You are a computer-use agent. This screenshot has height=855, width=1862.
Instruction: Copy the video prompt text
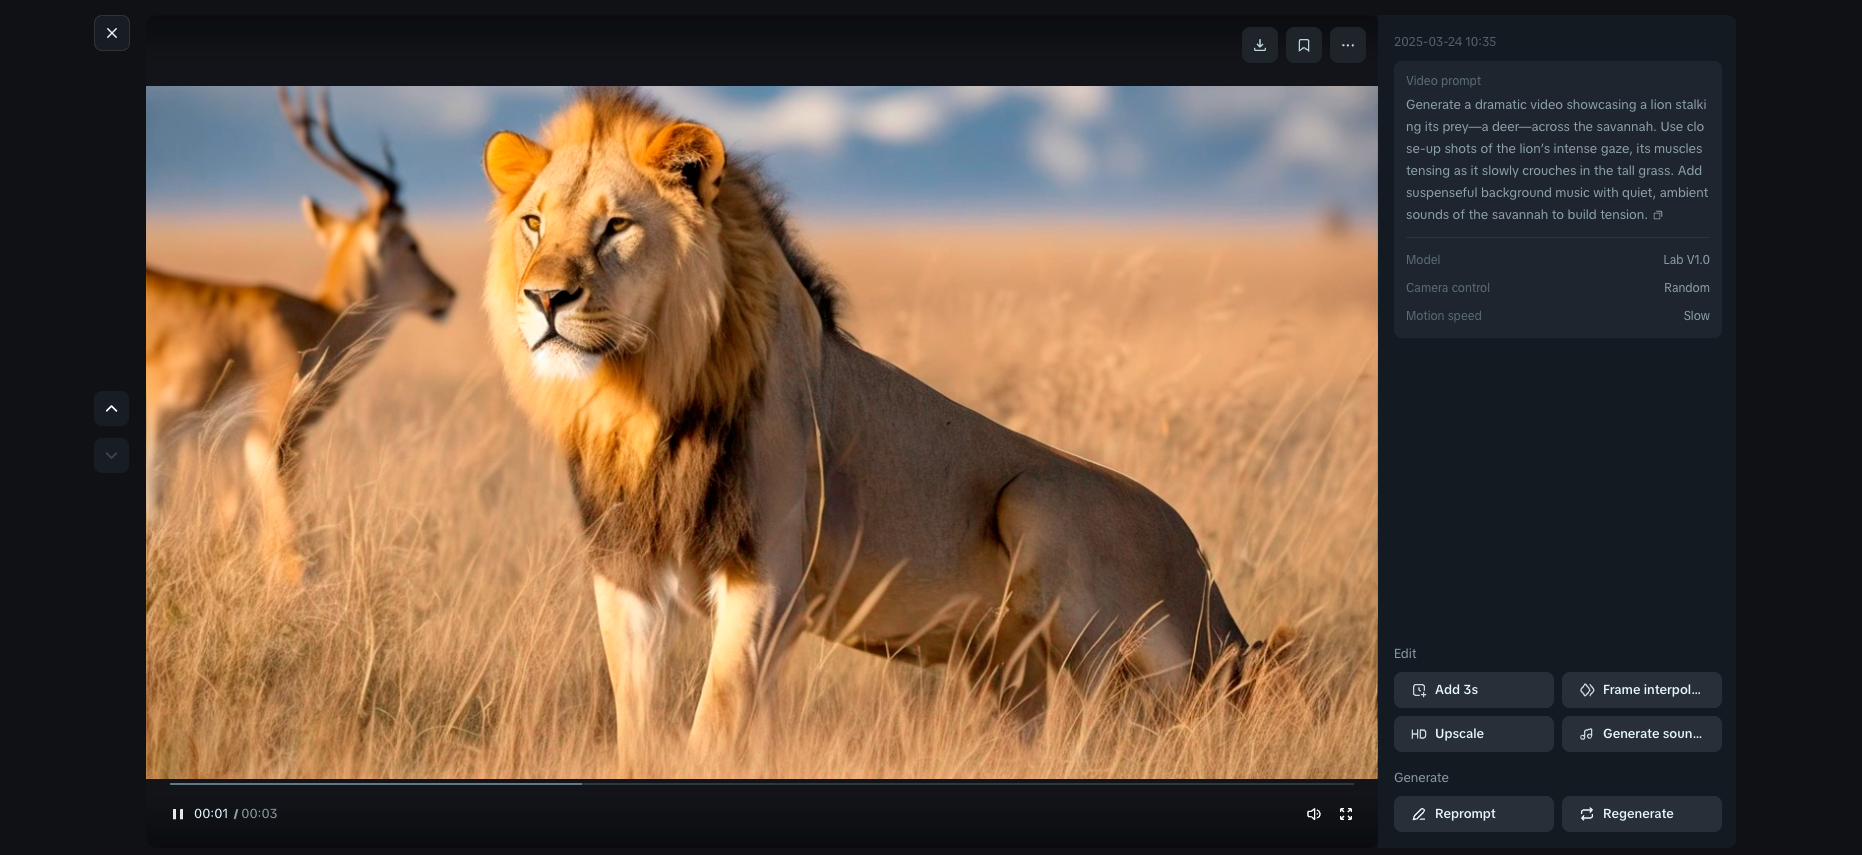(x=1658, y=215)
